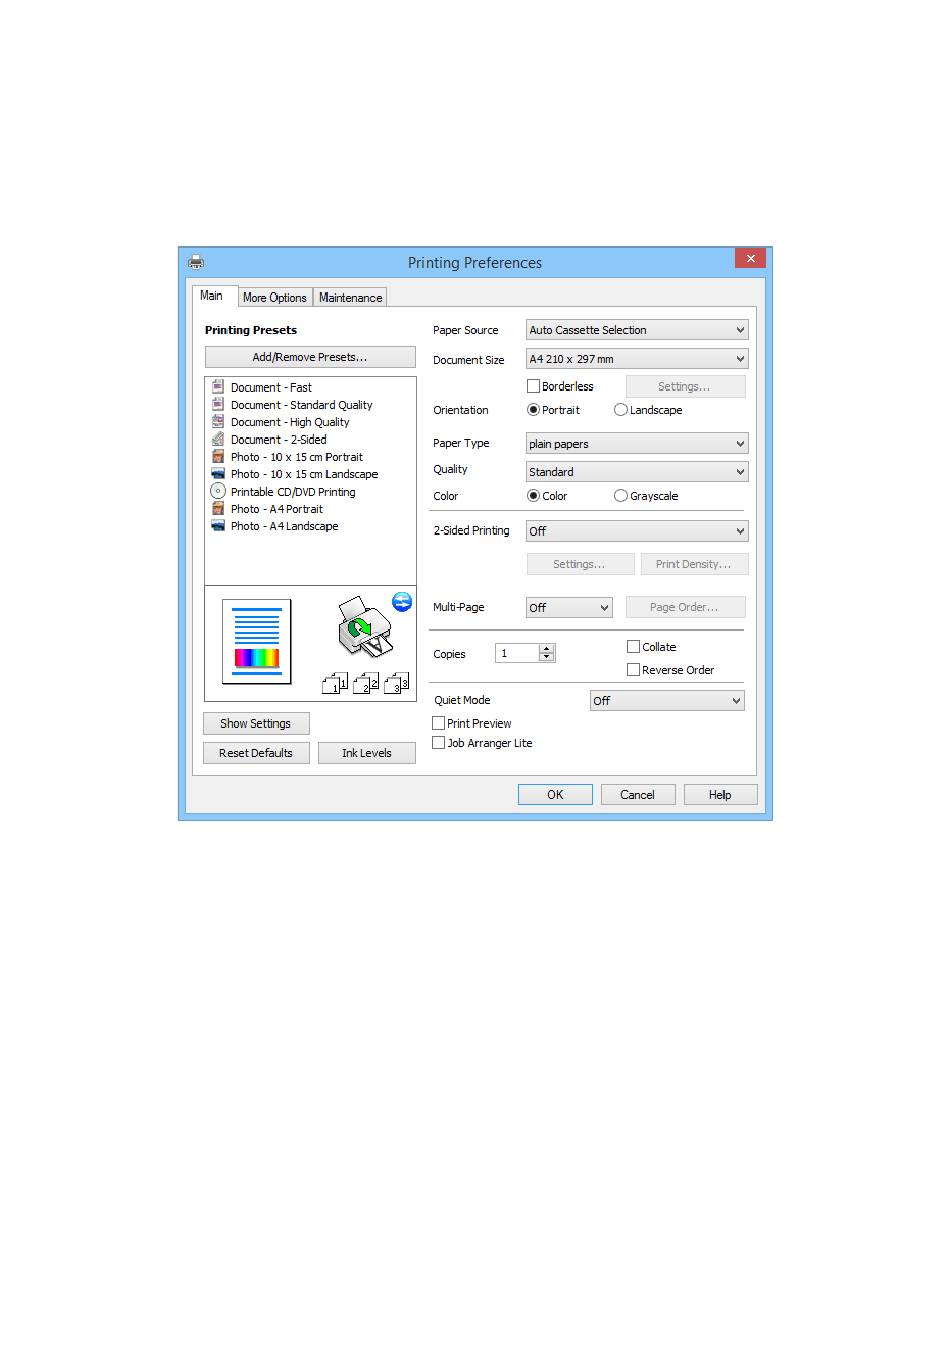Check the Collate option
950x1370 pixels.
pyautogui.click(x=633, y=647)
